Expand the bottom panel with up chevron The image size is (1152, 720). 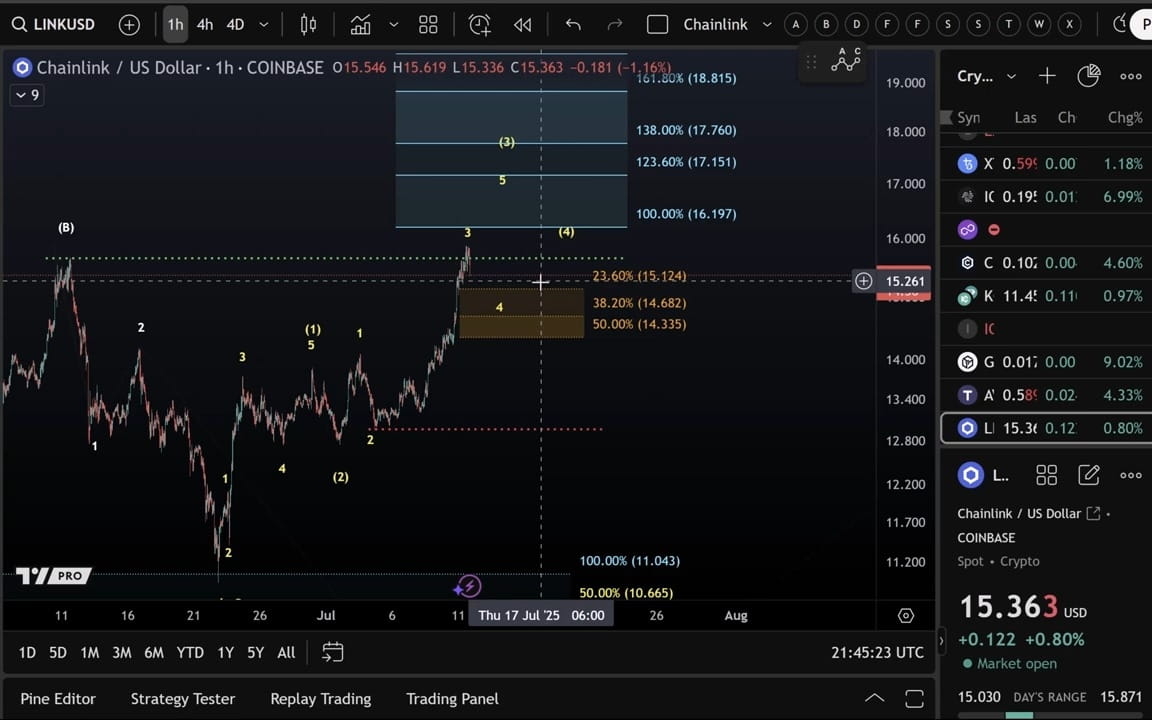(874, 698)
